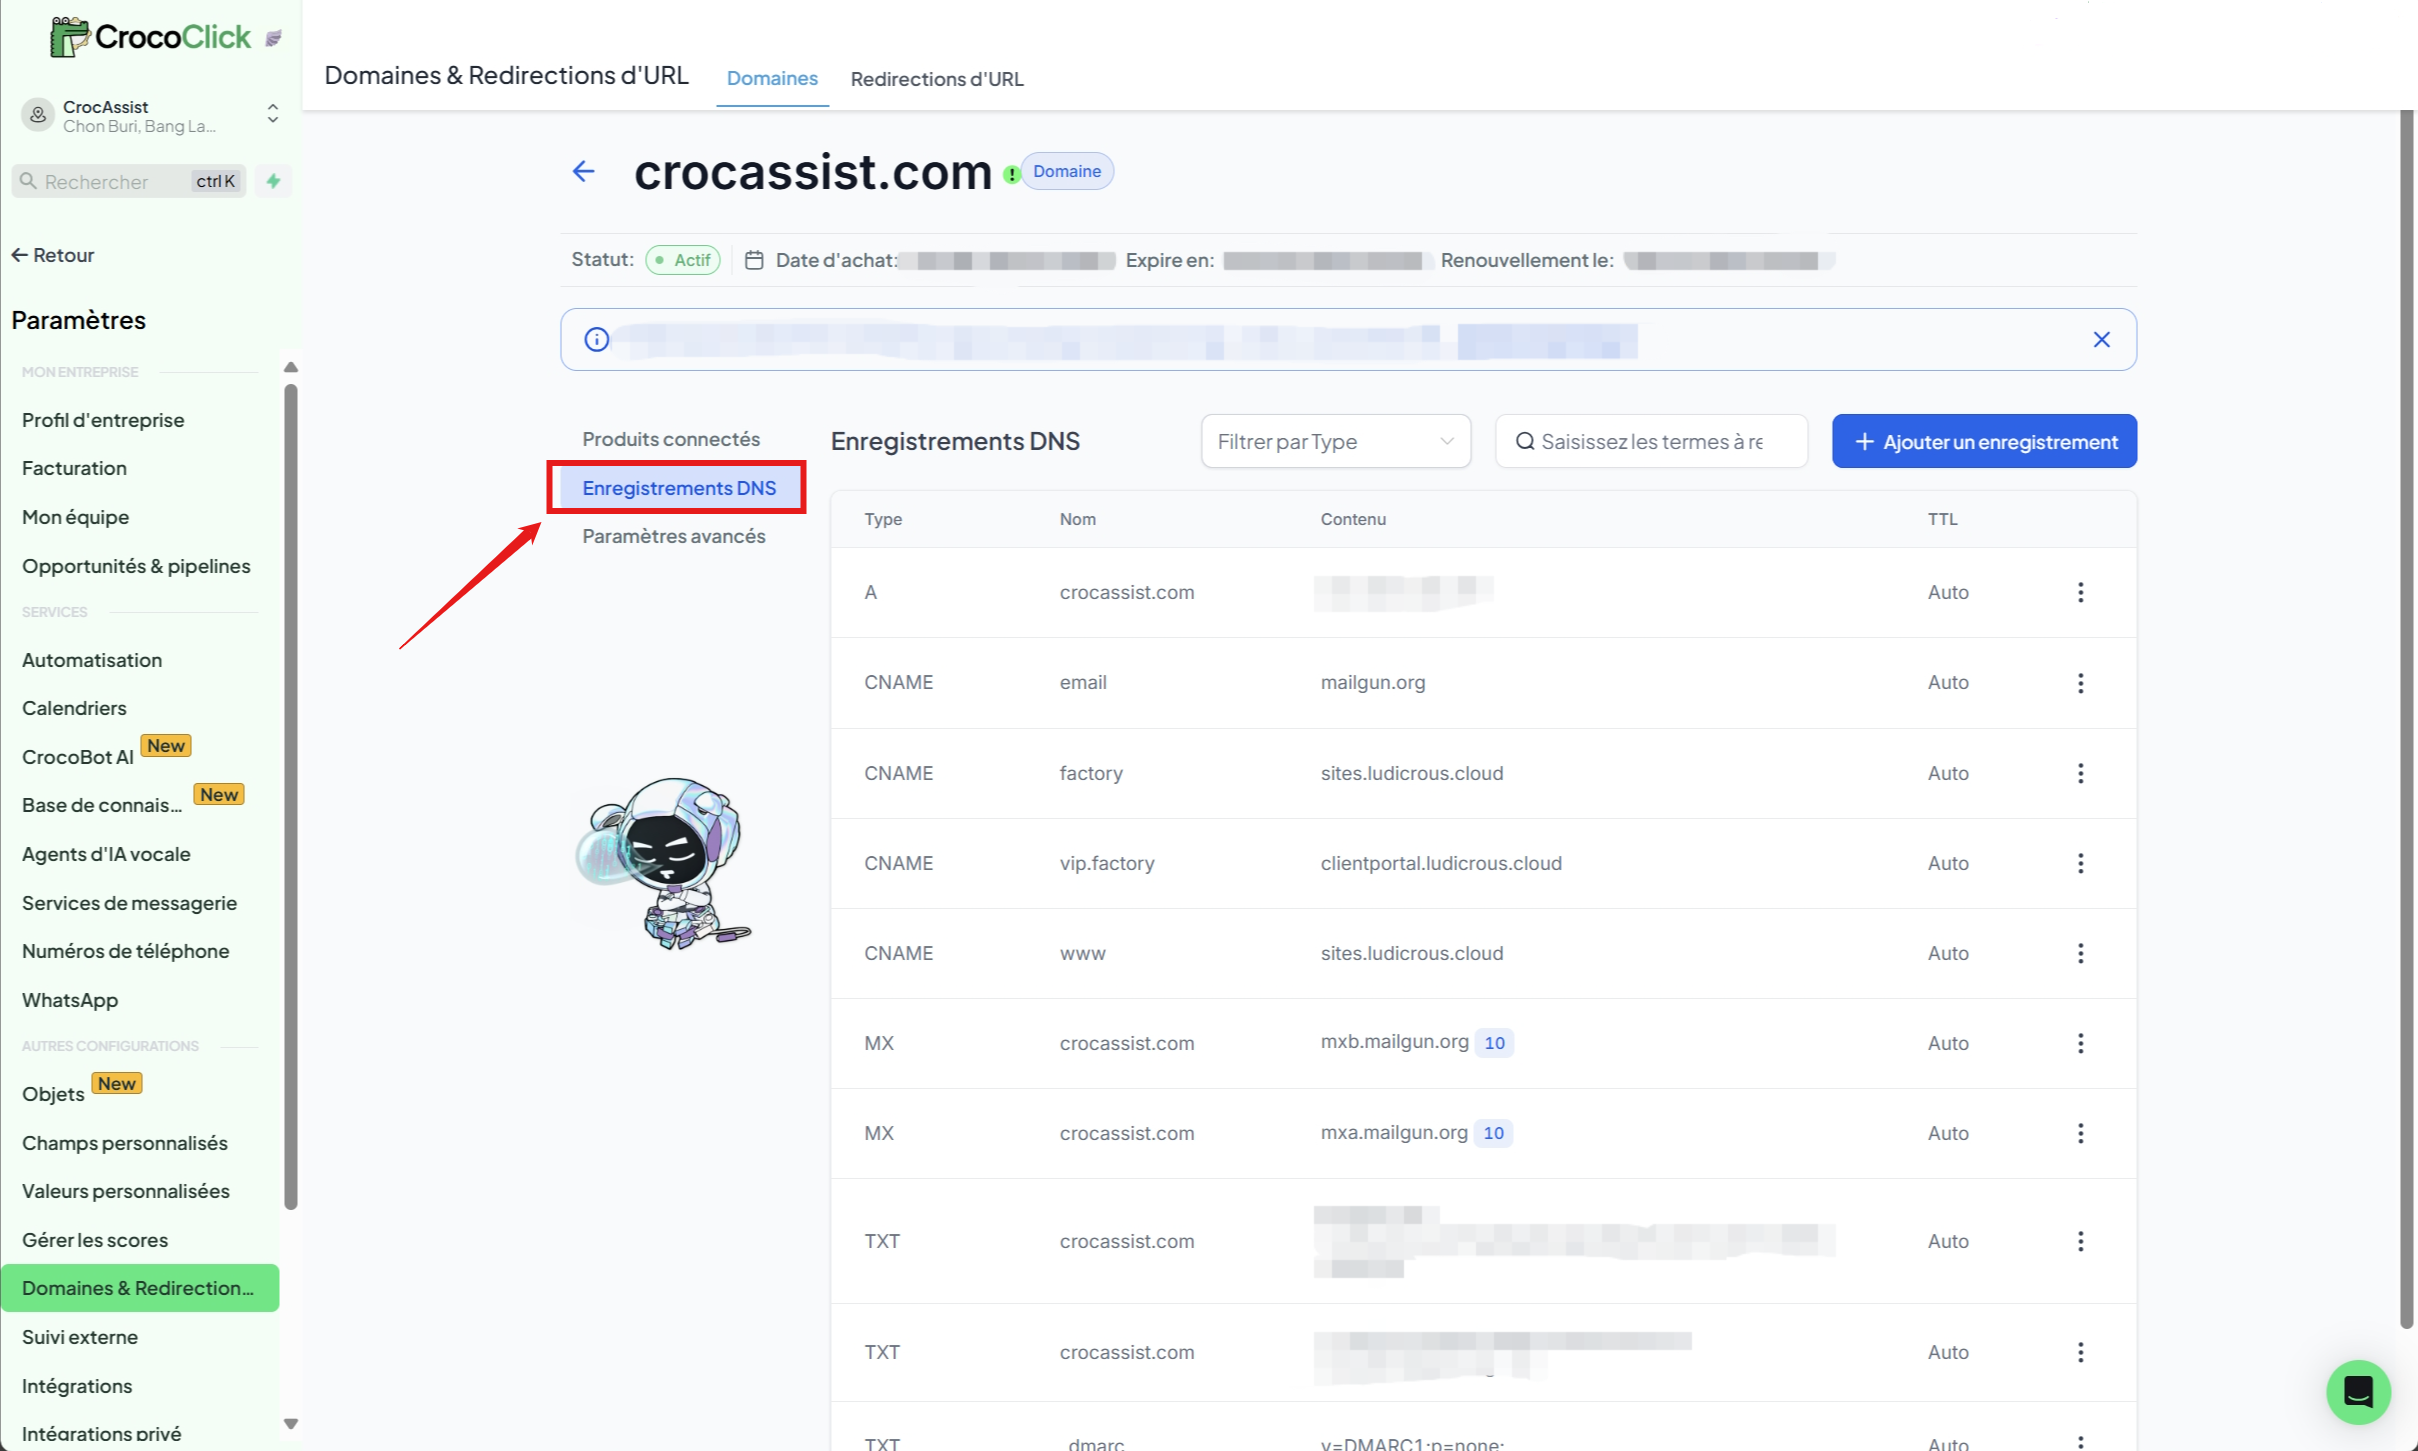Open Base de connaissances settings
Image resolution: width=2418 pixels, height=1451 pixels.
click(x=102, y=805)
